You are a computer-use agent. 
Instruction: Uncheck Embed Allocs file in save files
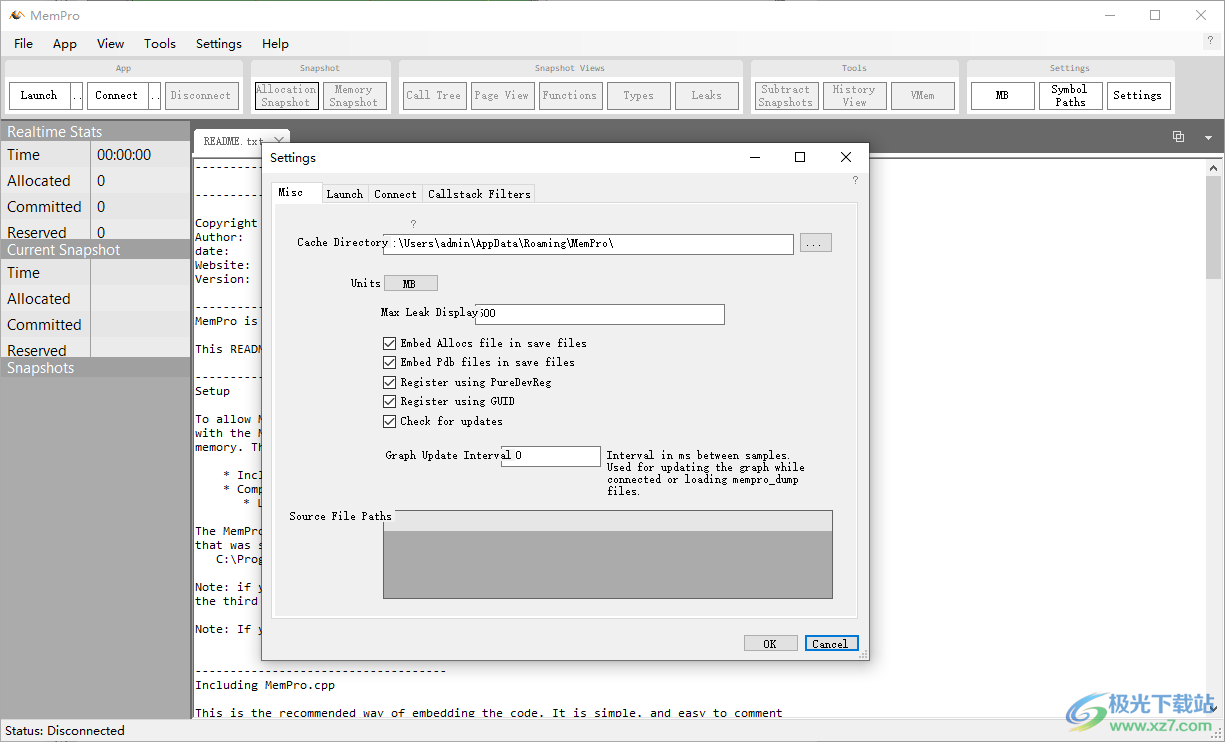click(x=390, y=343)
